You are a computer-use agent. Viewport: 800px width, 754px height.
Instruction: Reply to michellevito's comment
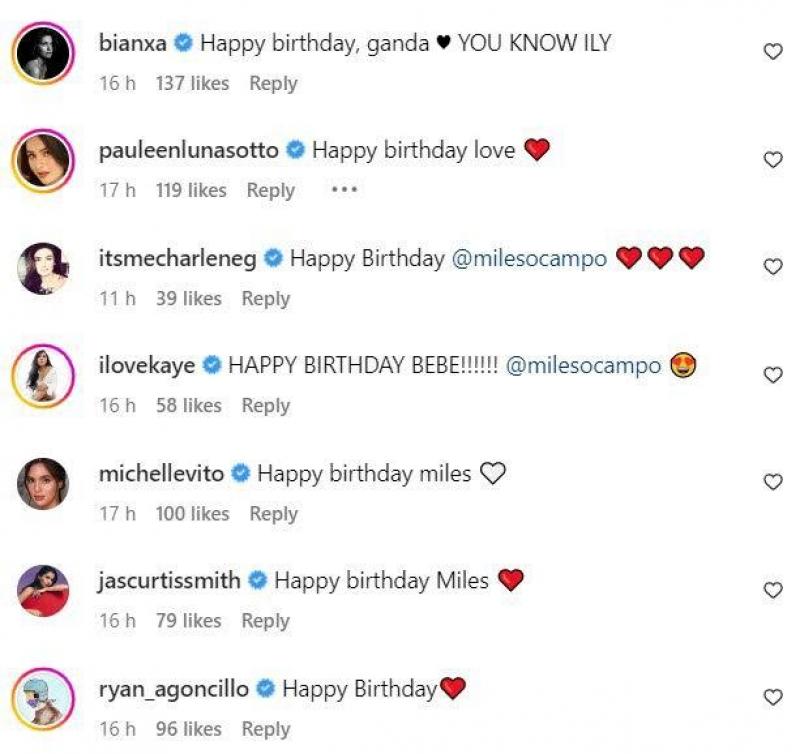(273, 514)
